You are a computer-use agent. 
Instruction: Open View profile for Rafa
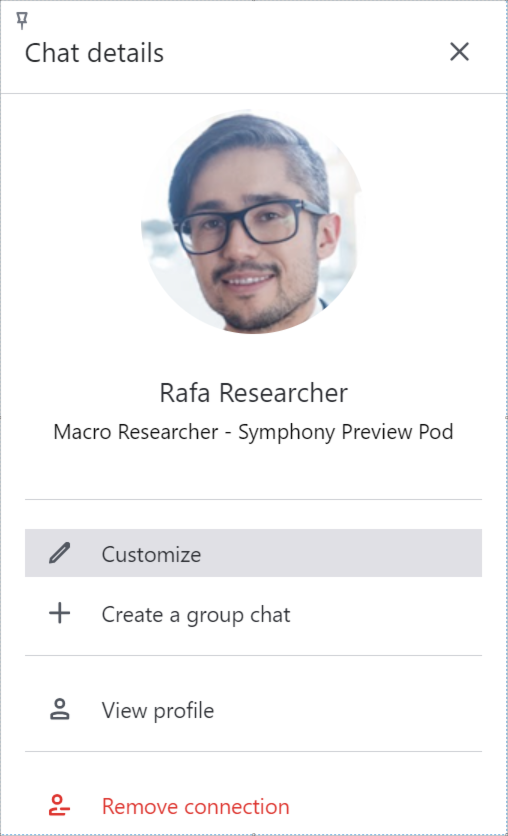pyautogui.click(x=158, y=711)
